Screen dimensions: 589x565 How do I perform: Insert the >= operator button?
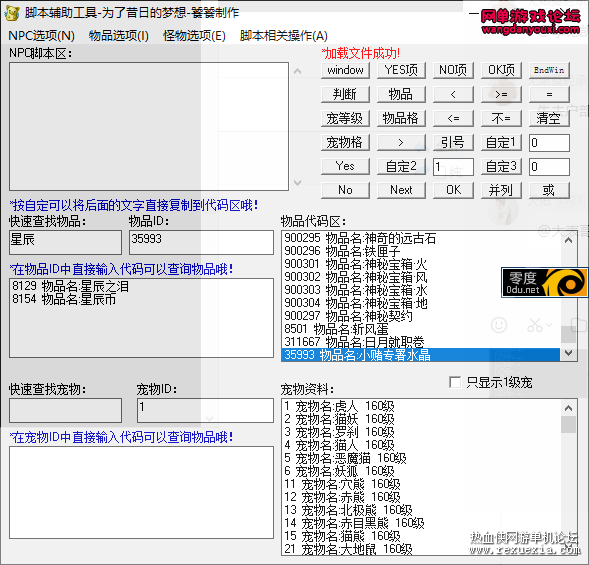click(x=501, y=94)
